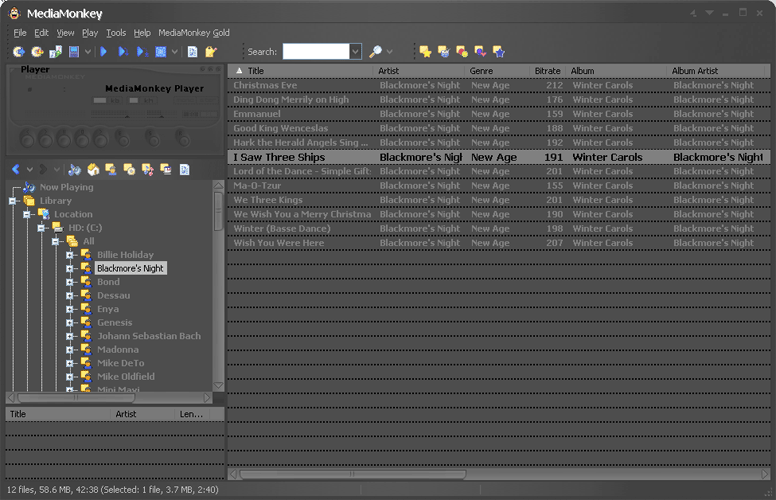The image size is (776, 500).
Task: Toggle the player's R repeat button
Action: [x=182, y=139]
